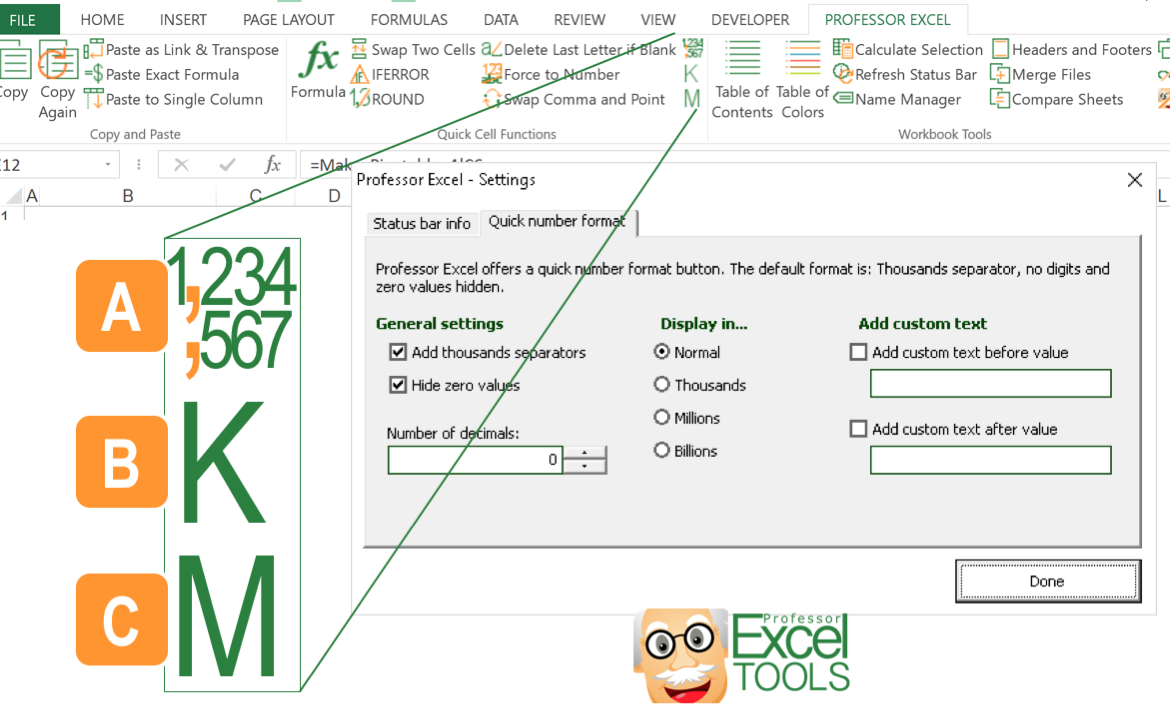The width and height of the screenshot is (1170, 718).
Task: Enable Add custom text before value
Action: click(x=859, y=352)
